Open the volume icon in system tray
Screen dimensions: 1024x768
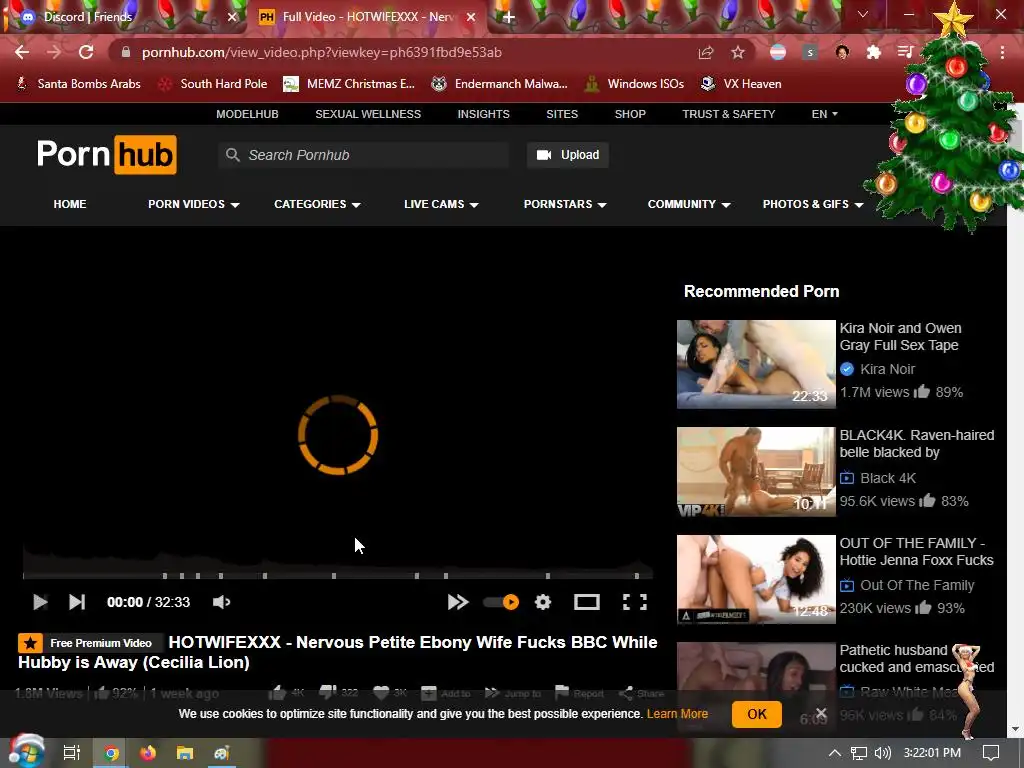883,753
